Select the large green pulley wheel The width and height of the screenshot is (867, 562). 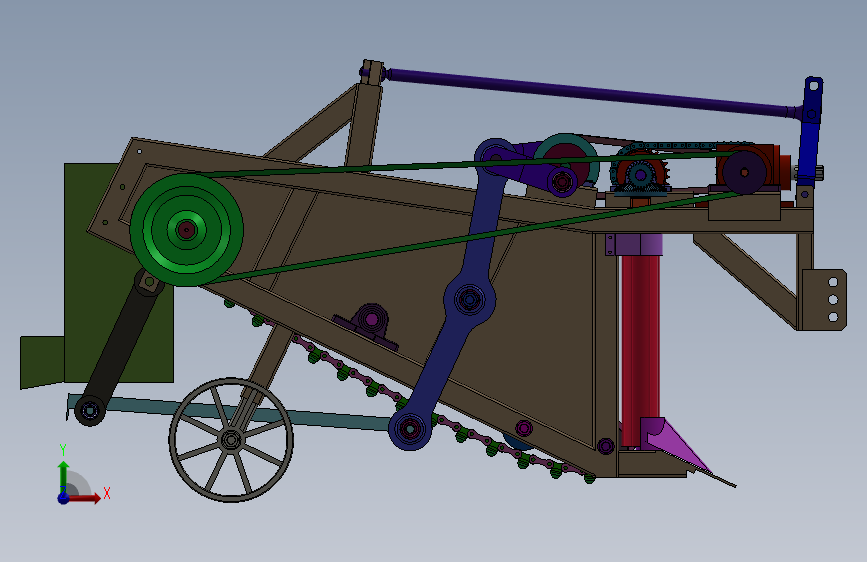click(186, 230)
